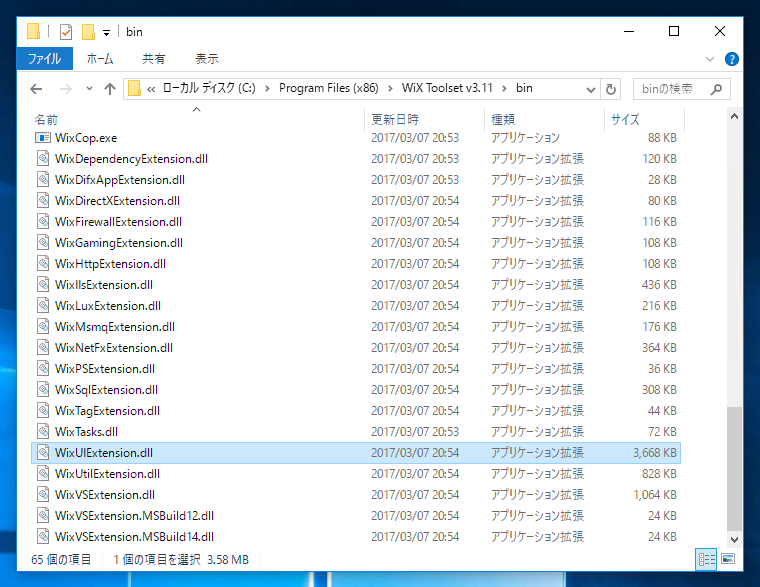This screenshot has width=760, height=587.
Task: Click the folder system icon in title bar
Action: tap(33, 32)
